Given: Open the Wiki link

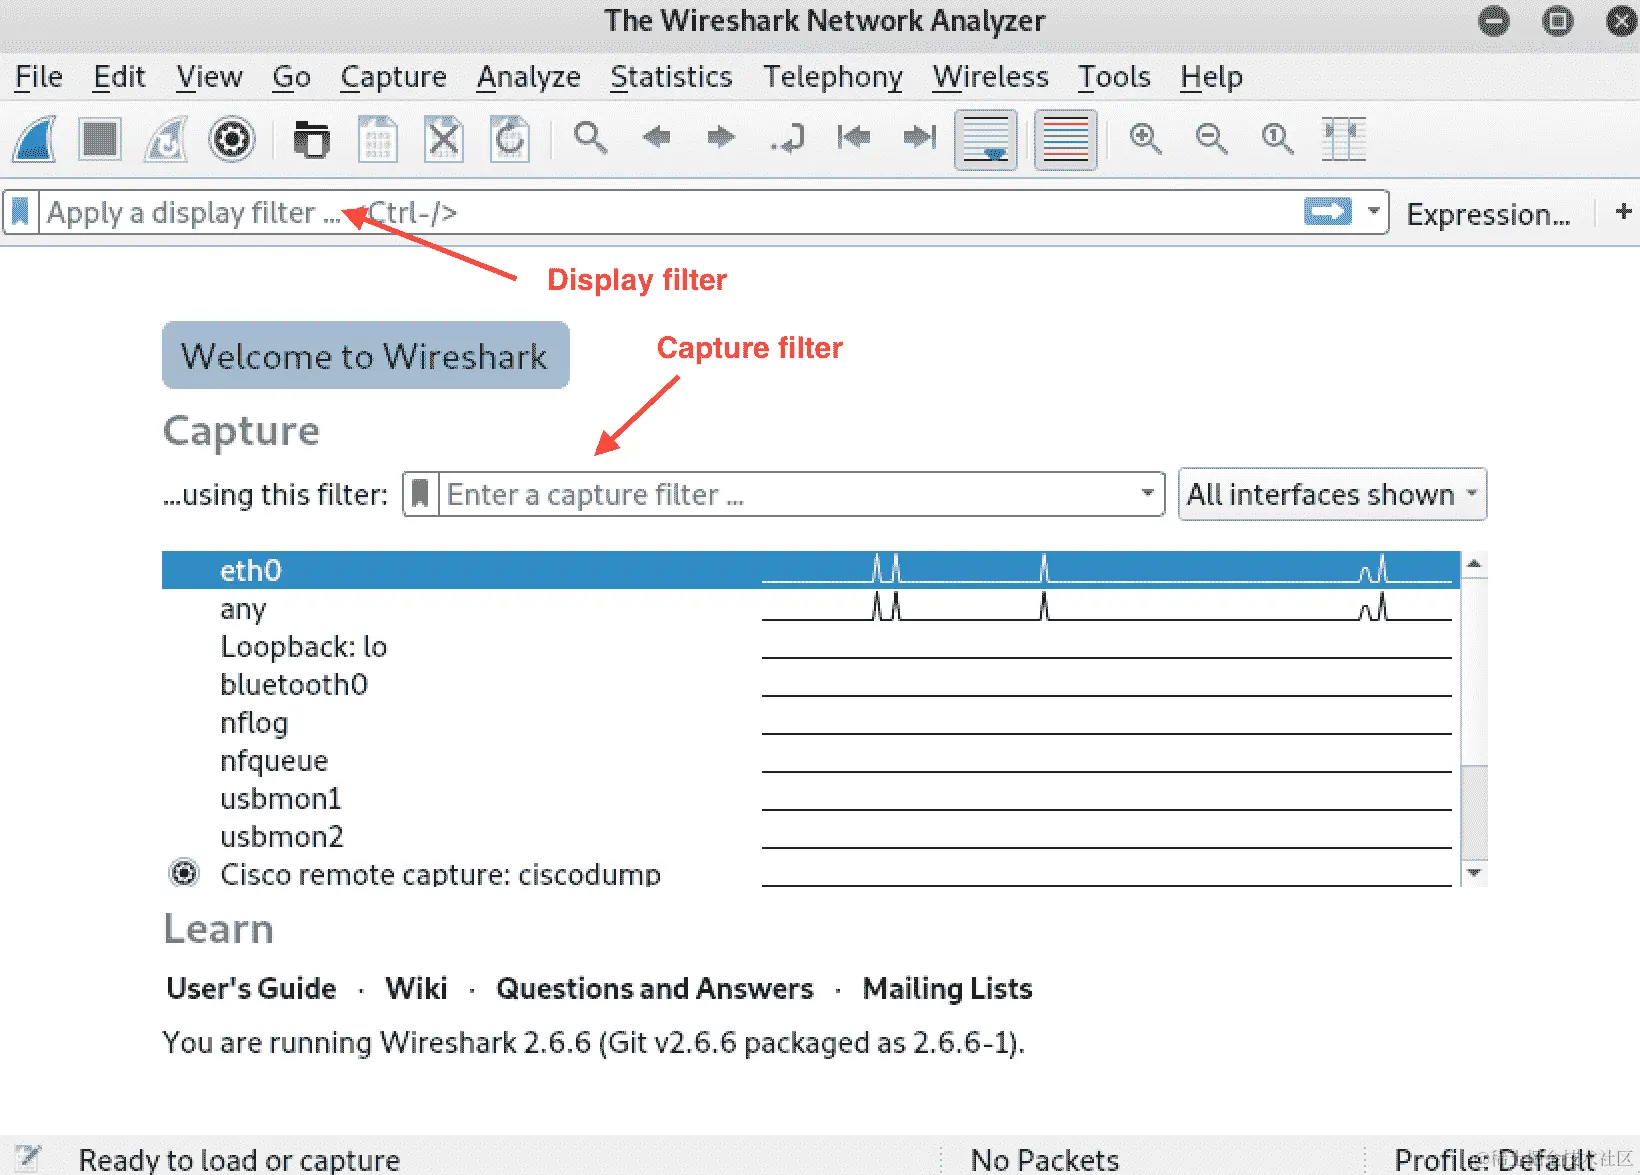Looking at the screenshot, I should click(x=416, y=988).
